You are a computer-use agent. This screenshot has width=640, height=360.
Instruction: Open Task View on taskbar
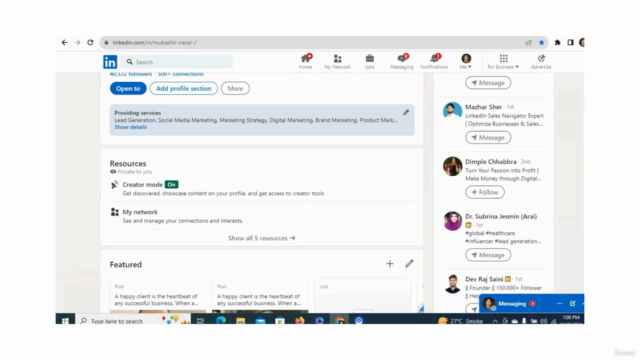[200, 321]
